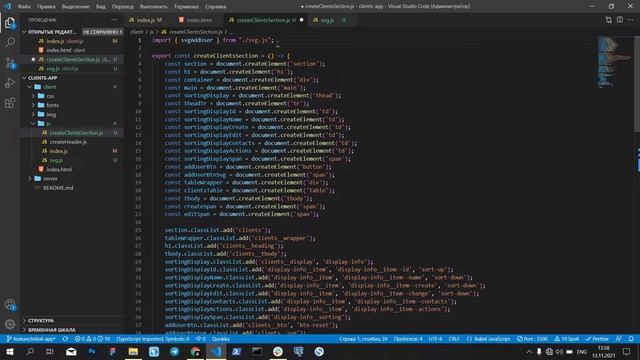
Task: Open the Explorer view in activity bar
Action: coord(10,23)
